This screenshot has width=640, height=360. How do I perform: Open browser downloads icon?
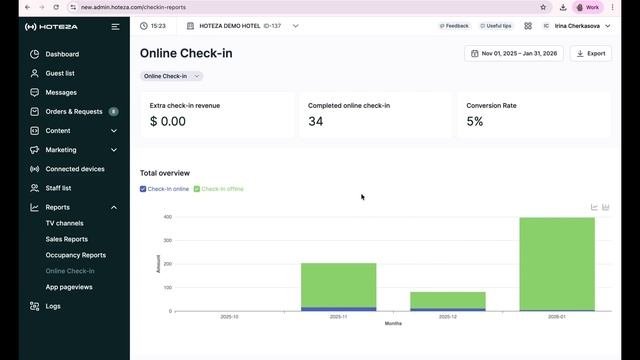pos(563,7)
